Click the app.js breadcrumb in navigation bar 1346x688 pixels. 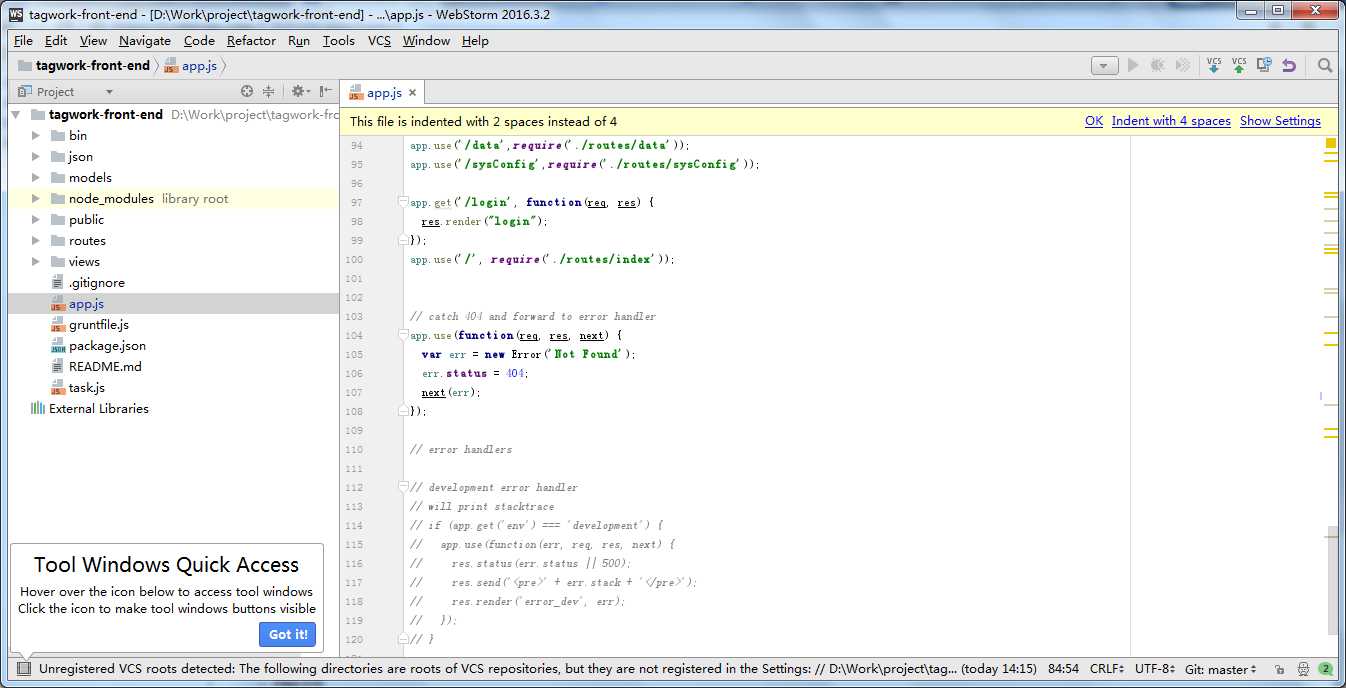point(190,65)
